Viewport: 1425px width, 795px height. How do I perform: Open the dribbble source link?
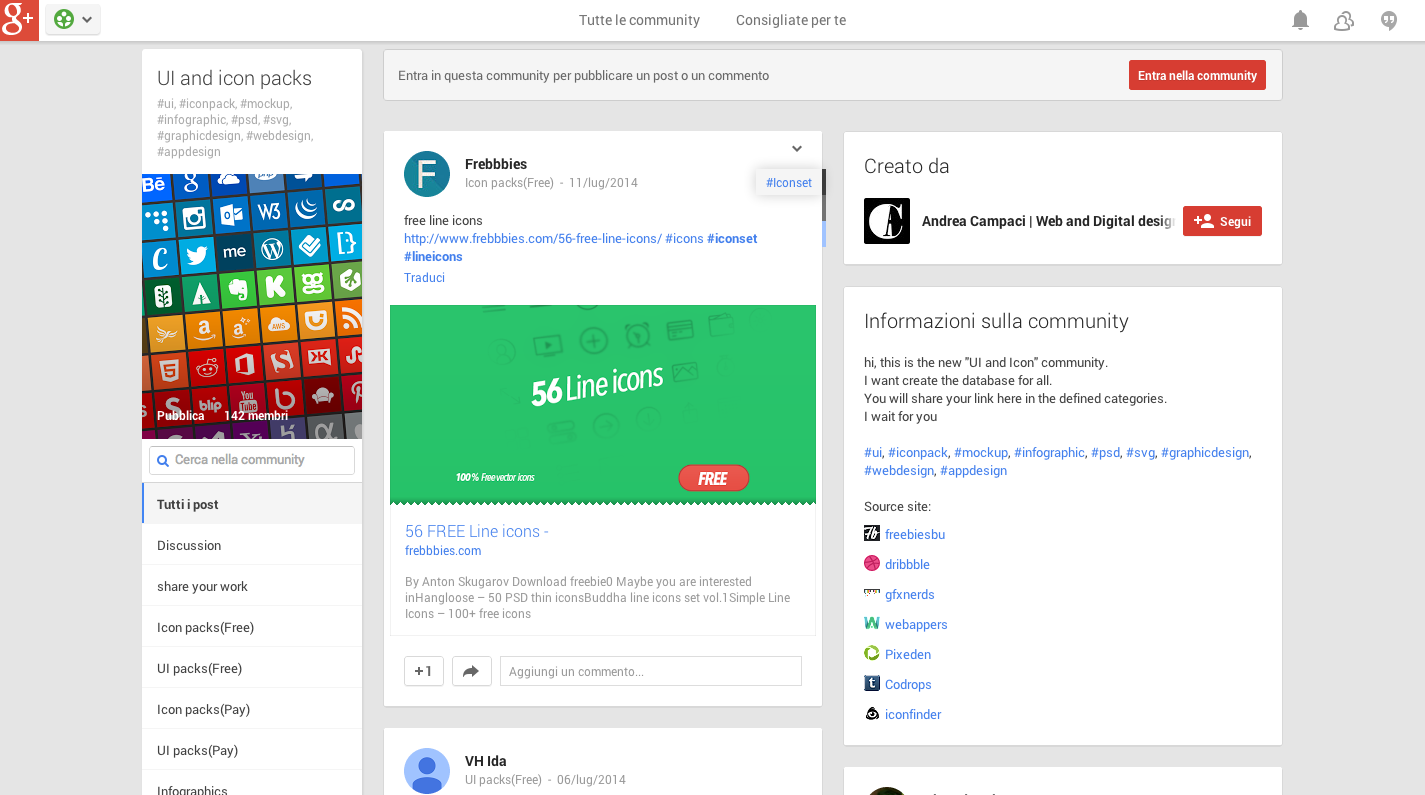tap(907, 564)
